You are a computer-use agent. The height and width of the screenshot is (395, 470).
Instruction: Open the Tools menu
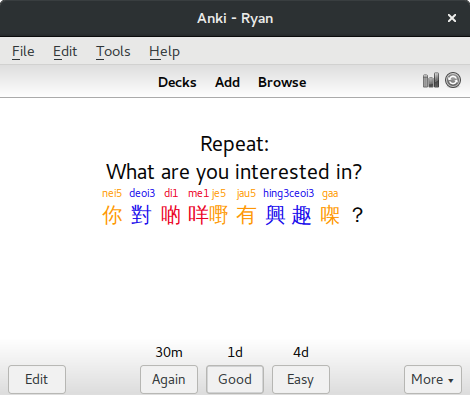coord(113,52)
